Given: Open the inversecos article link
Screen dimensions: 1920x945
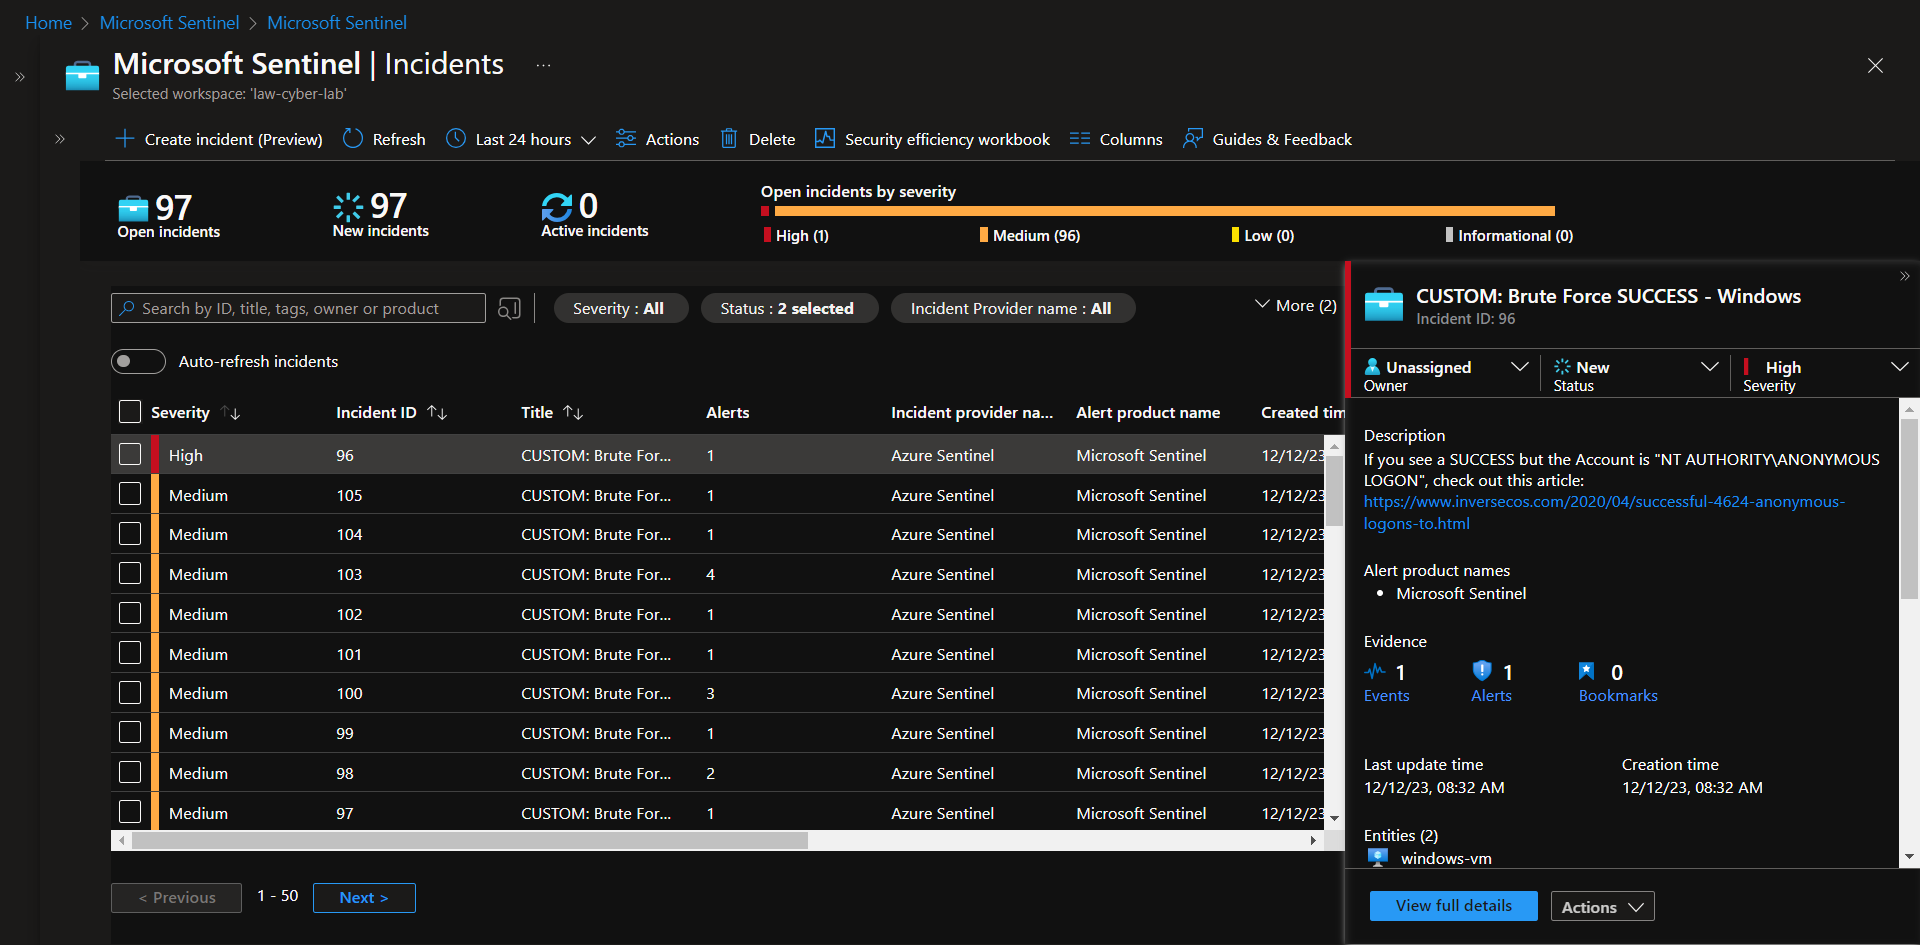Looking at the screenshot, I should pos(1604,512).
